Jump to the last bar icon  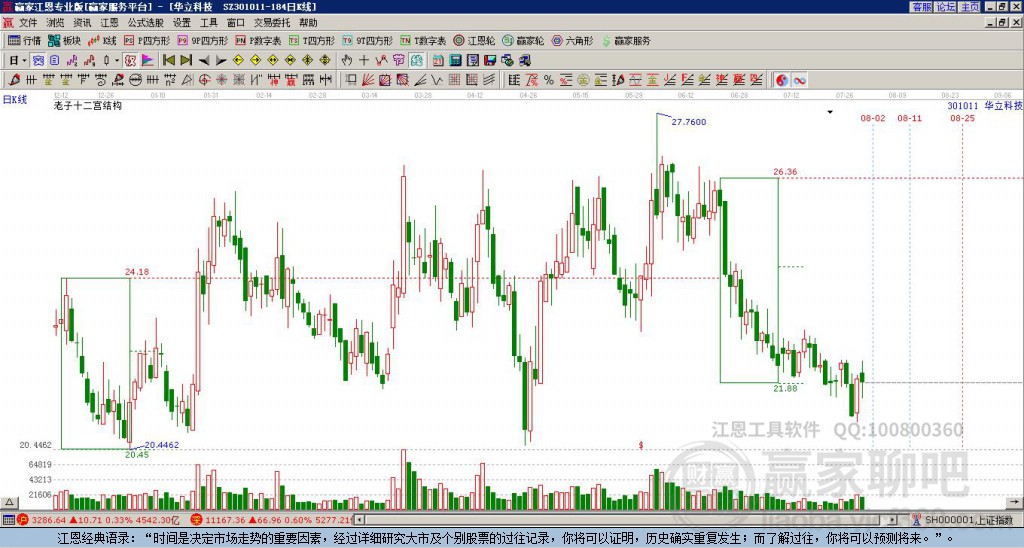coord(186,61)
